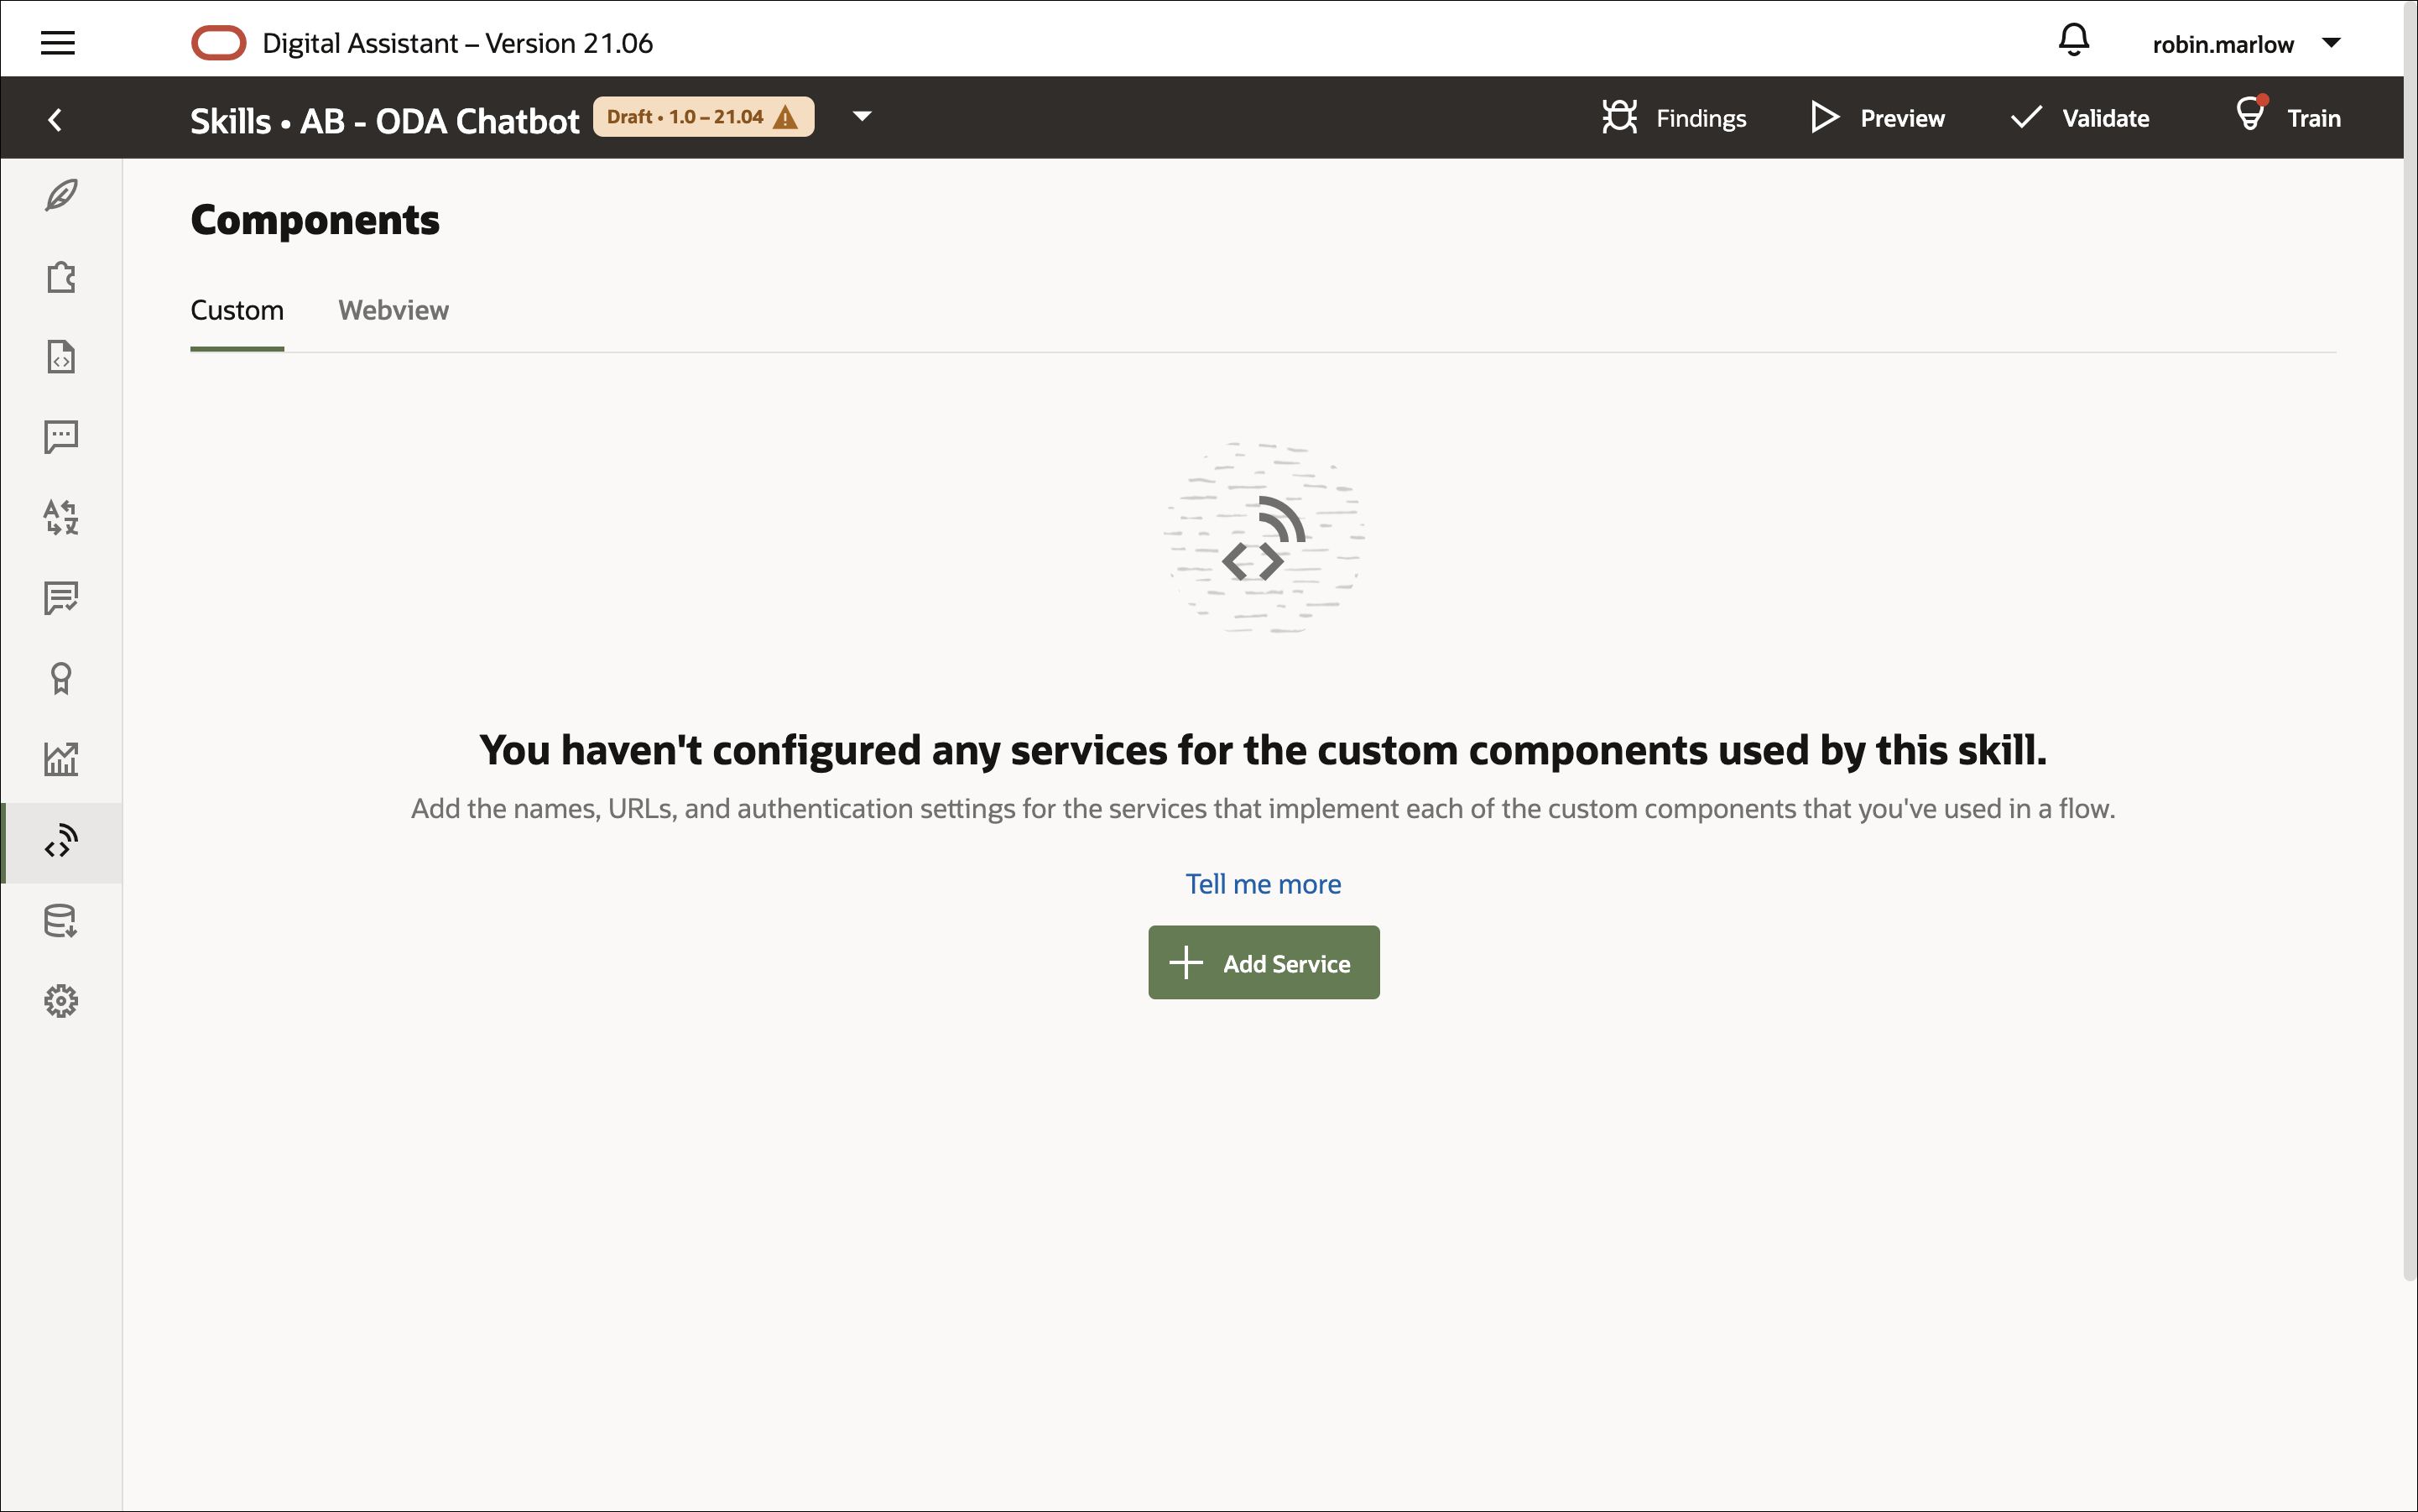Stay on the Custom components tab

click(236, 310)
